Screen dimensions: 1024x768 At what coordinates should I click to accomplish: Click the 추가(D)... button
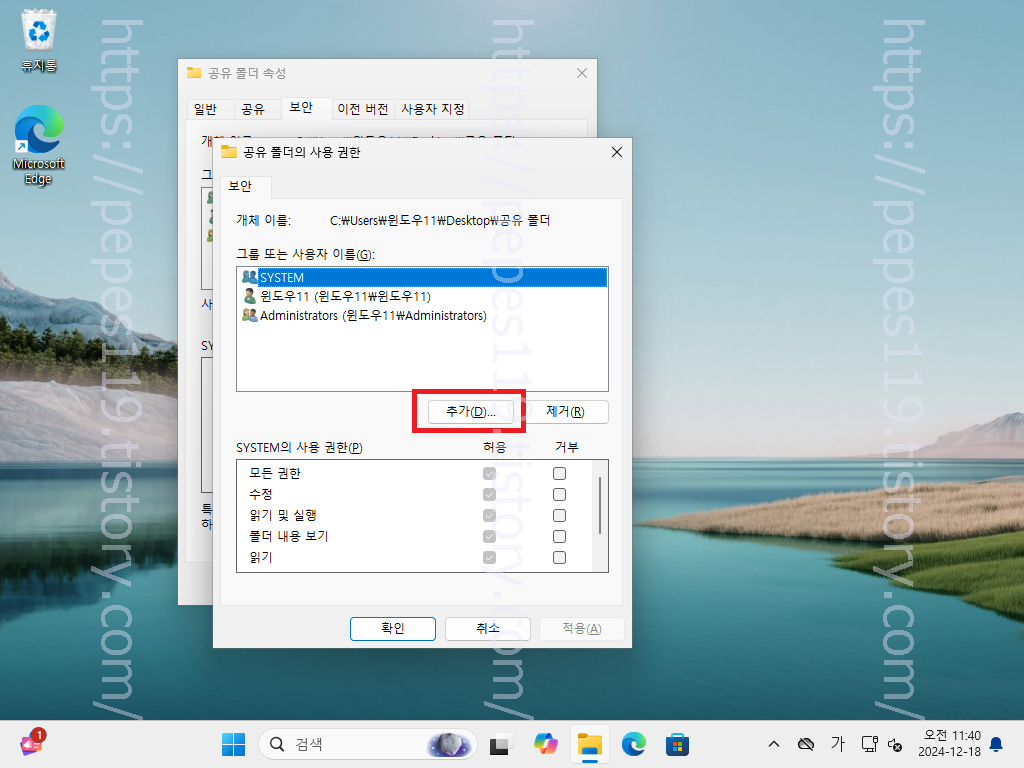[470, 411]
